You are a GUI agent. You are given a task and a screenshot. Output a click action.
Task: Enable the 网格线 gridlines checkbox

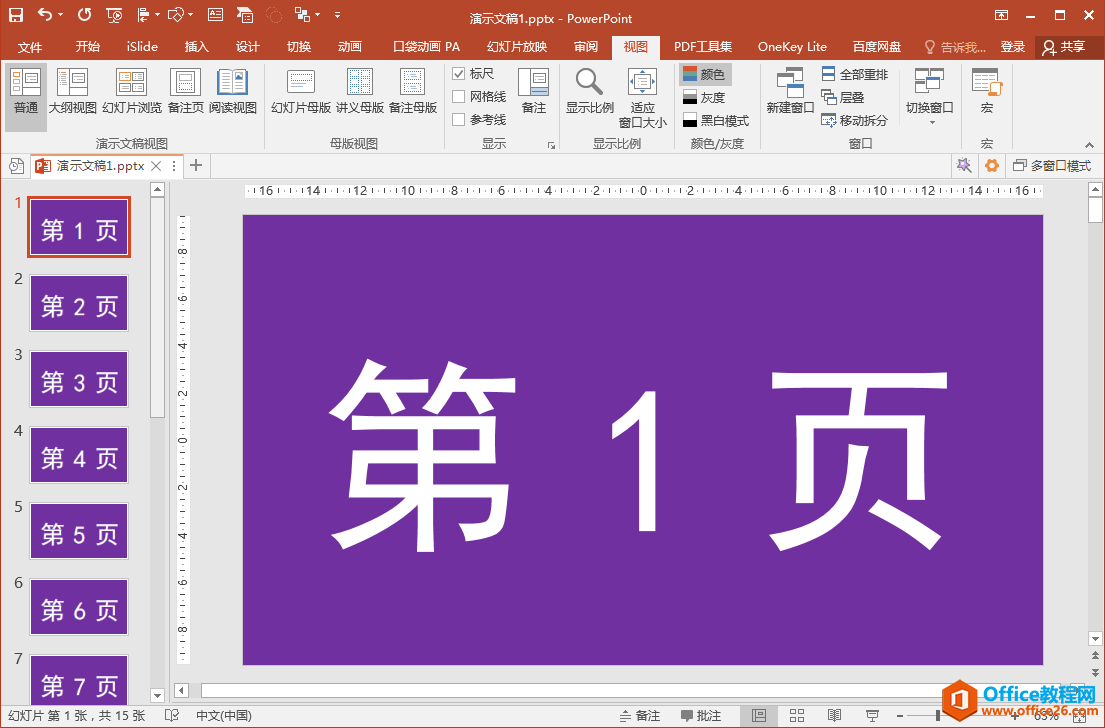459,97
